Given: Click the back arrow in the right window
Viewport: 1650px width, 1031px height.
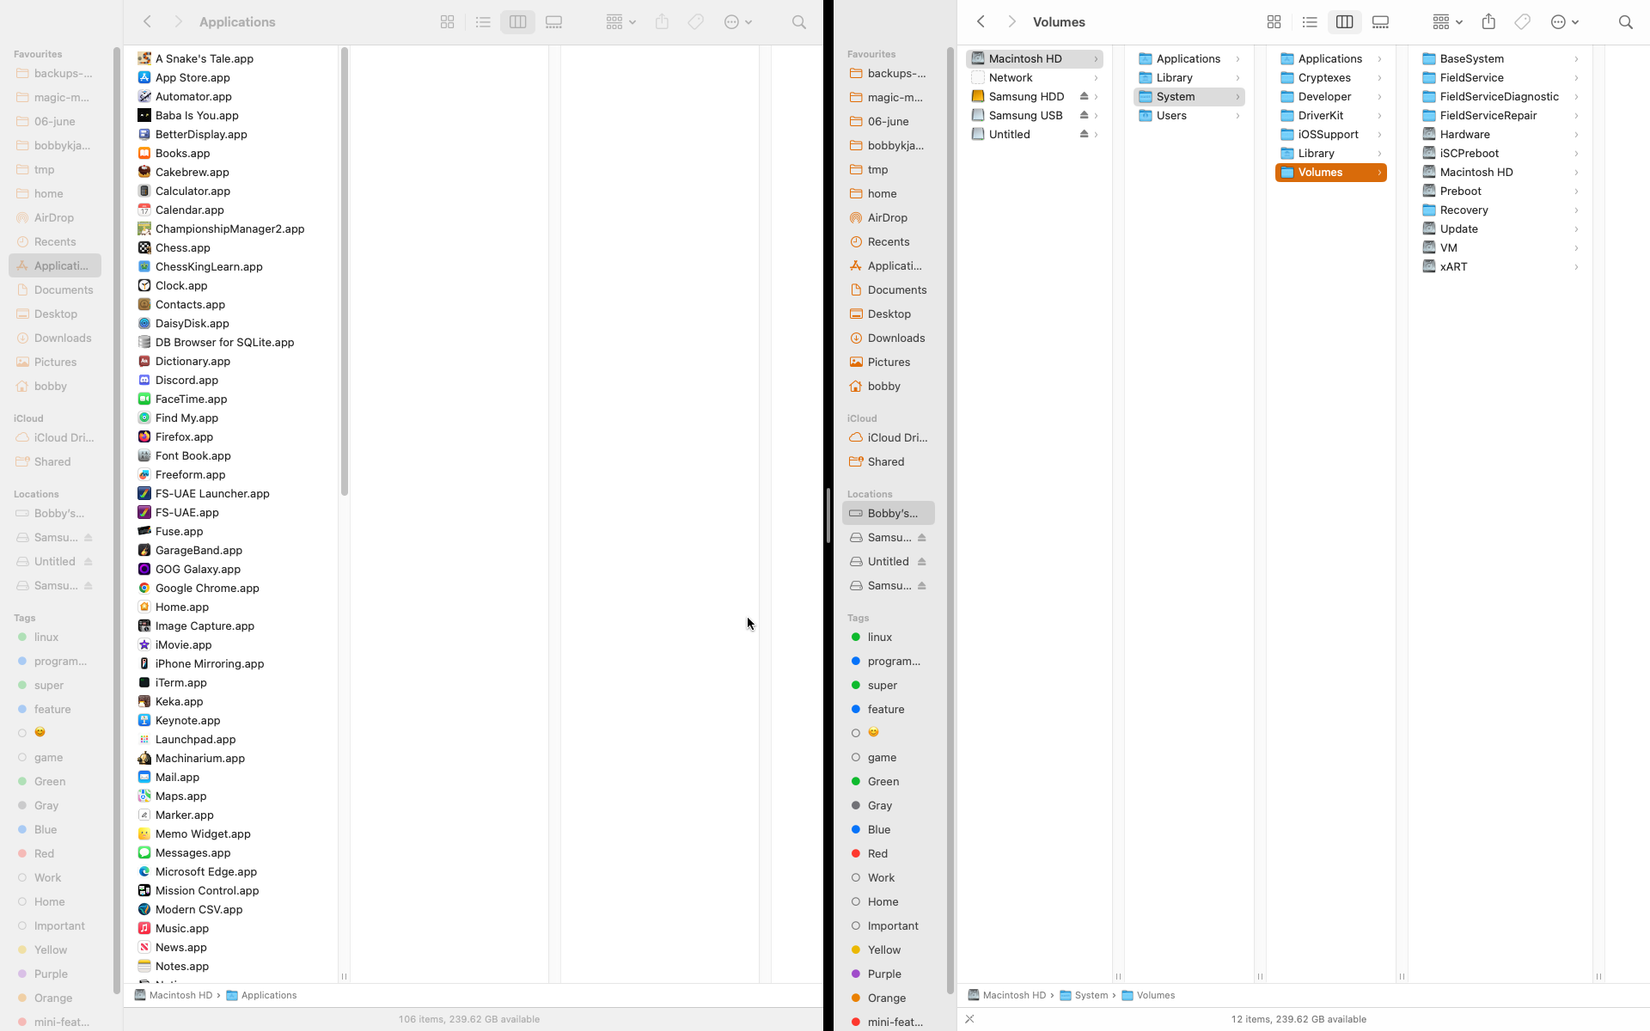Looking at the screenshot, I should [x=981, y=21].
